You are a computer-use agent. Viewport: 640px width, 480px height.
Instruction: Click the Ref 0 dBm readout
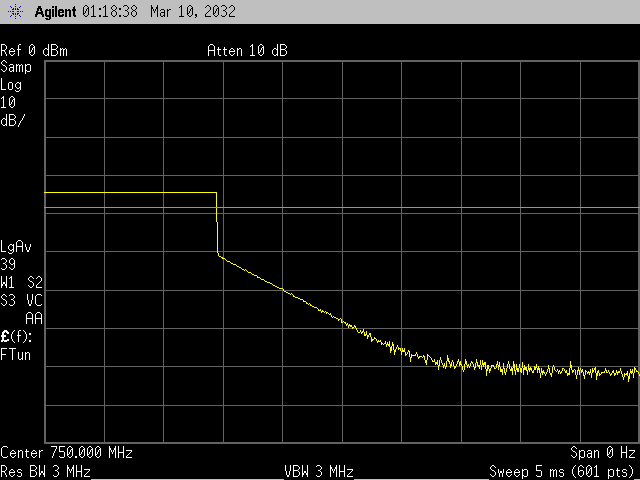tap(34, 51)
